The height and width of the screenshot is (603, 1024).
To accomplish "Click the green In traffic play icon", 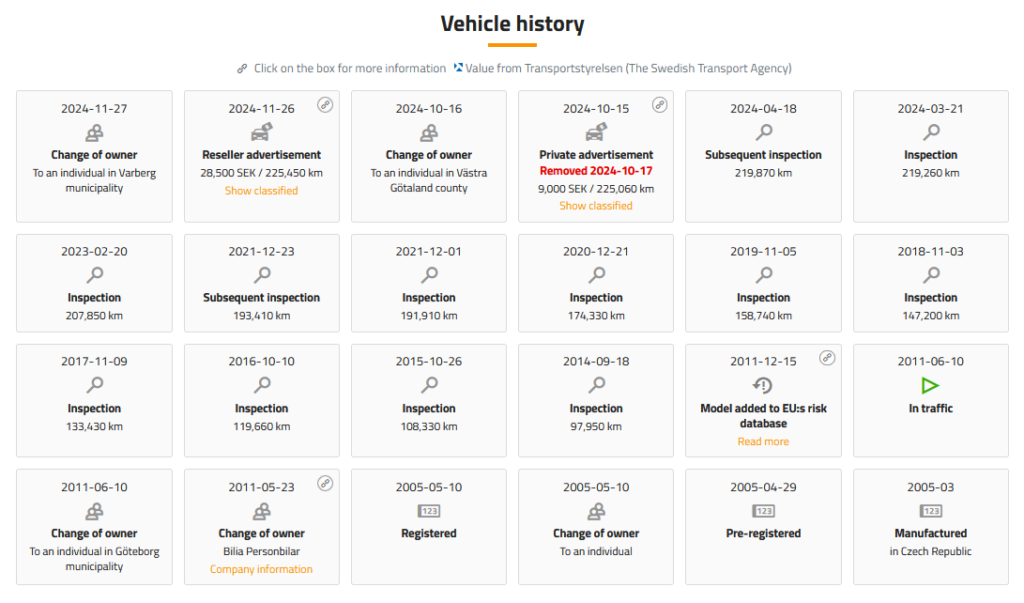I will pyautogui.click(x=930, y=385).
